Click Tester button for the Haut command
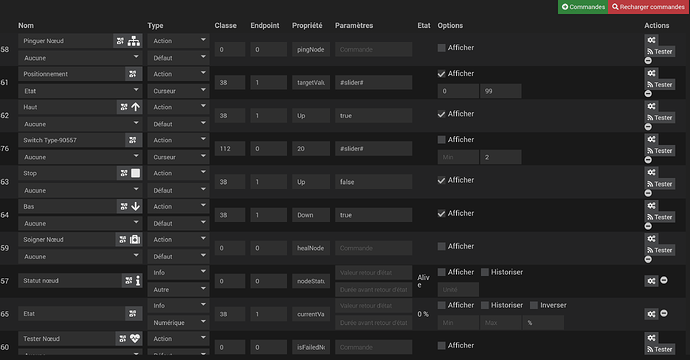690x360 pixels. (x=660, y=118)
